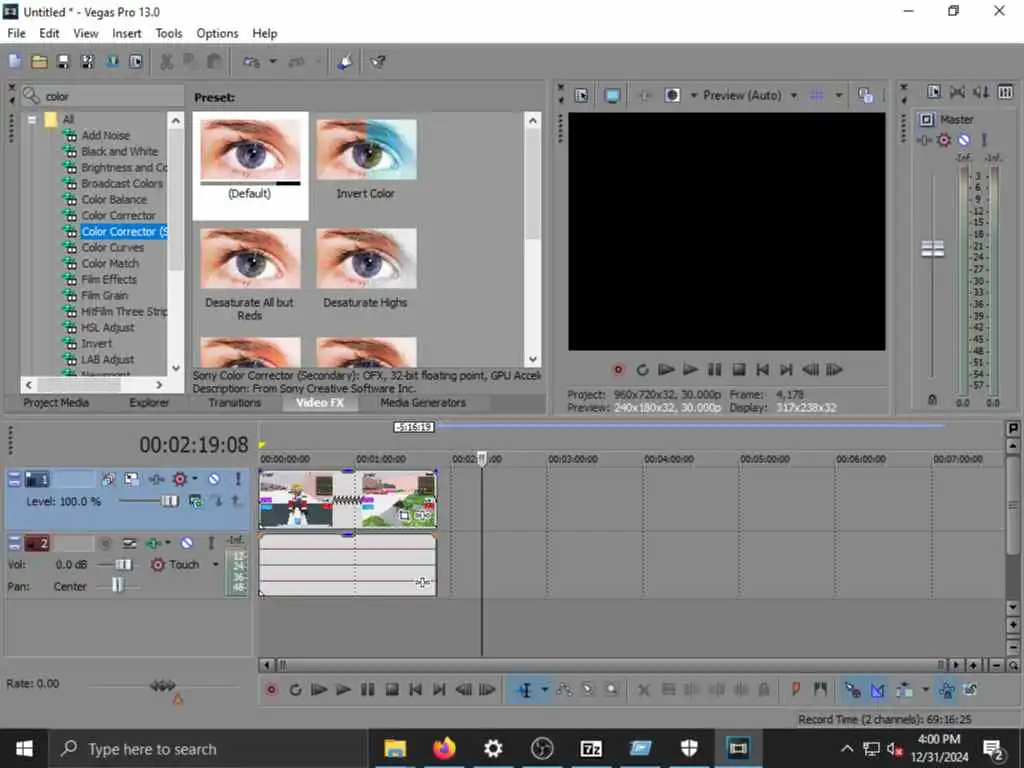Screen dimensions: 1024x768
Task: Toggle Enable Snapping in timeline toolbar
Action: pyautogui.click(x=853, y=690)
